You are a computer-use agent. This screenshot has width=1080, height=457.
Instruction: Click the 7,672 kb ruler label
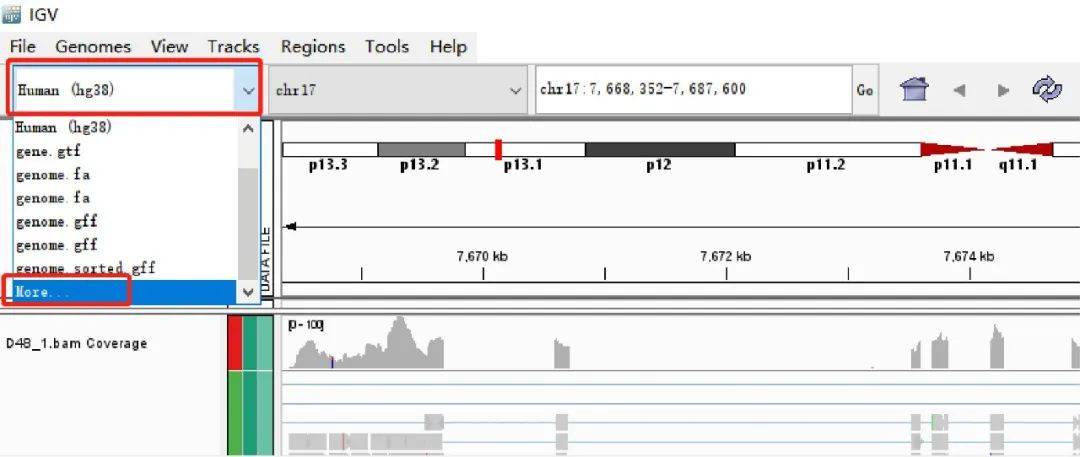(x=726, y=256)
